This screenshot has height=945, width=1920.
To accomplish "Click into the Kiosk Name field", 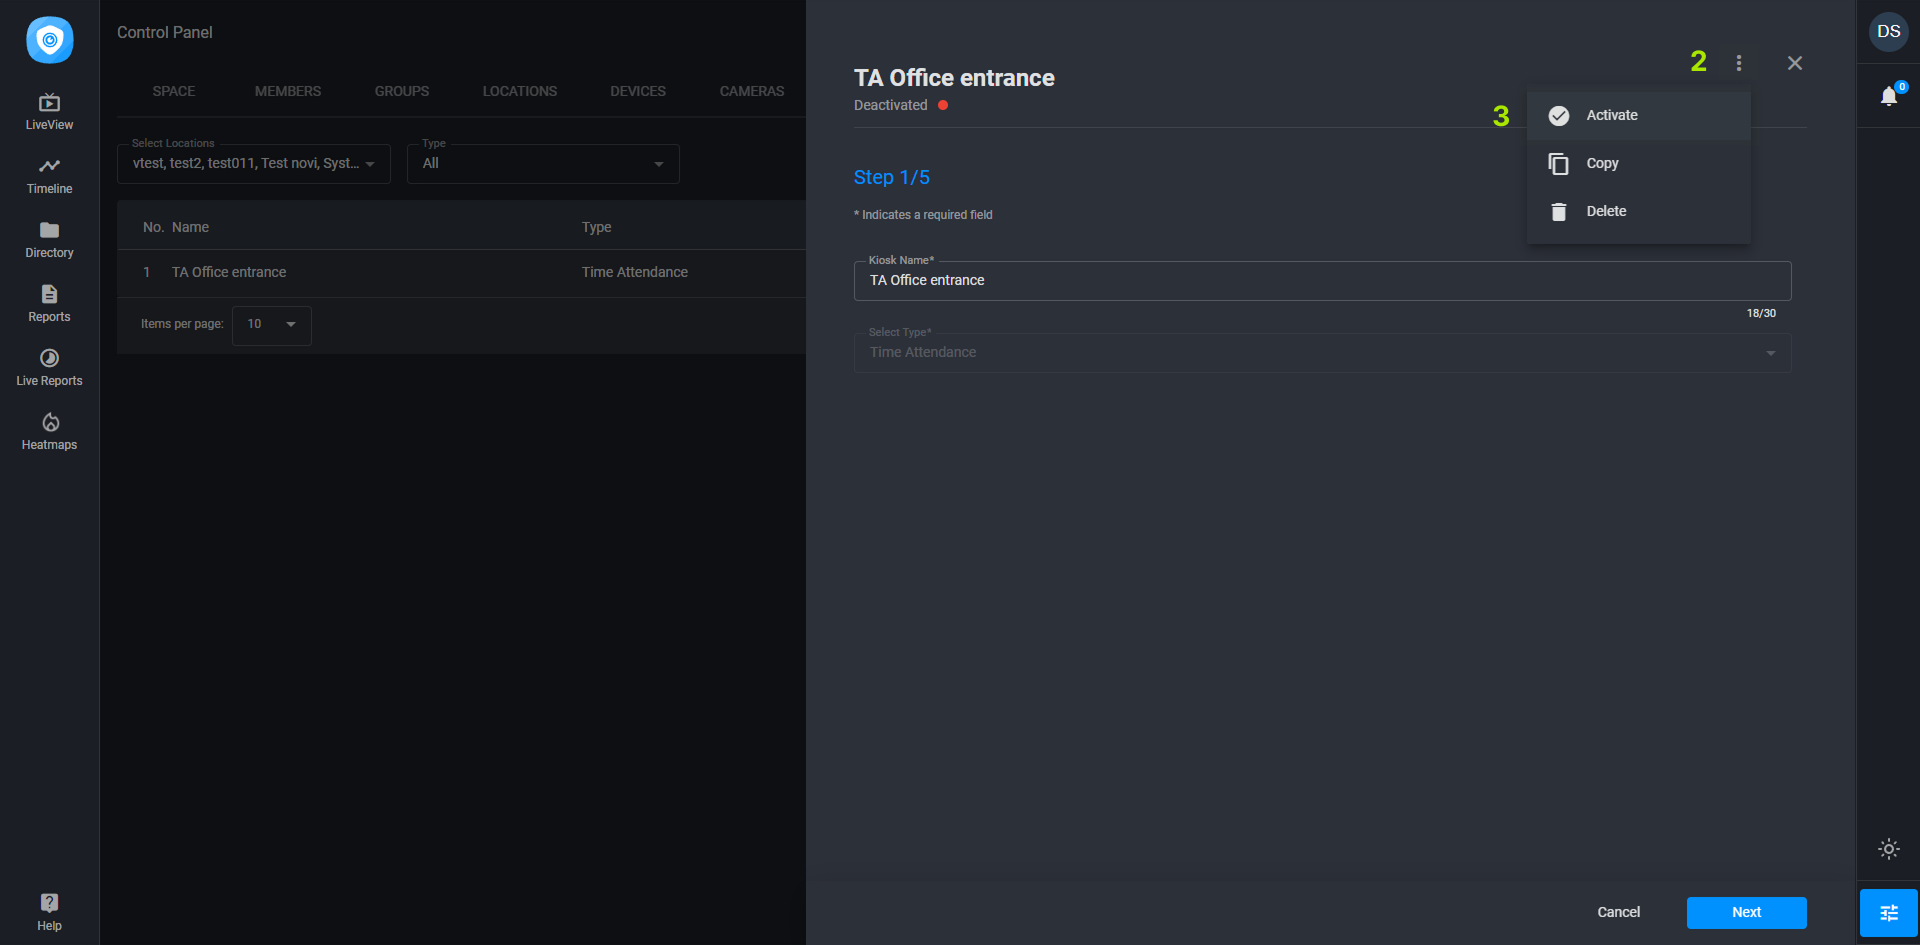I will (1321, 281).
